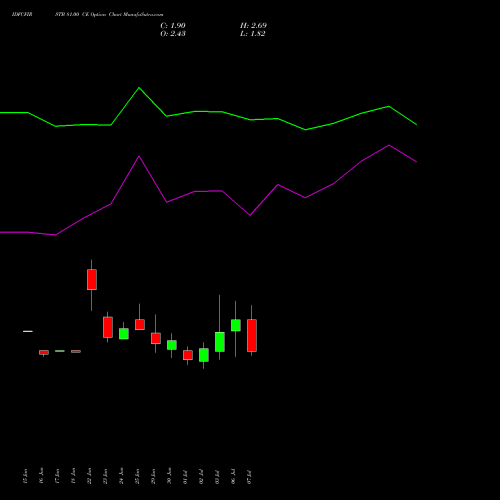This screenshot has width=500, height=500.
Task: Click the first peak of the purple line
Action: tap(139, 156)
